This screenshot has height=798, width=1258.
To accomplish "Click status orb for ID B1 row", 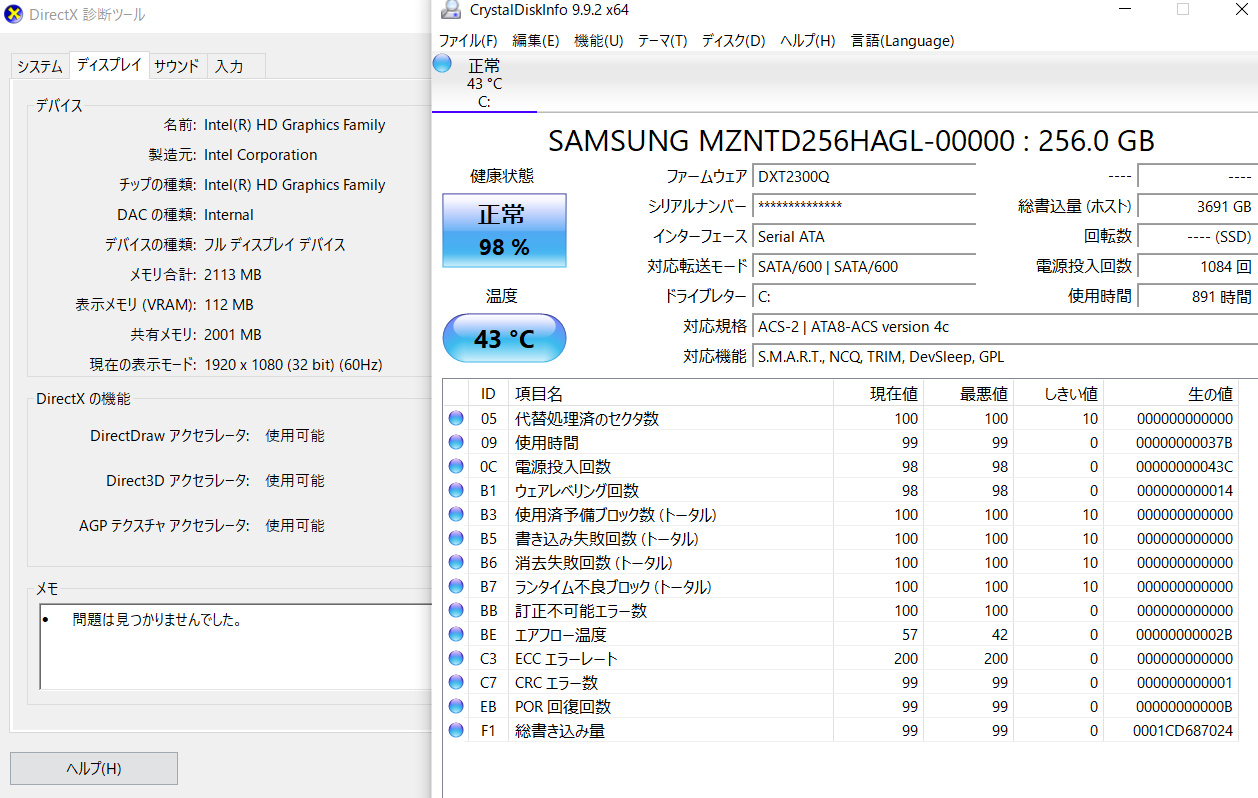I will pyautogui.click(x=456, y=491).
